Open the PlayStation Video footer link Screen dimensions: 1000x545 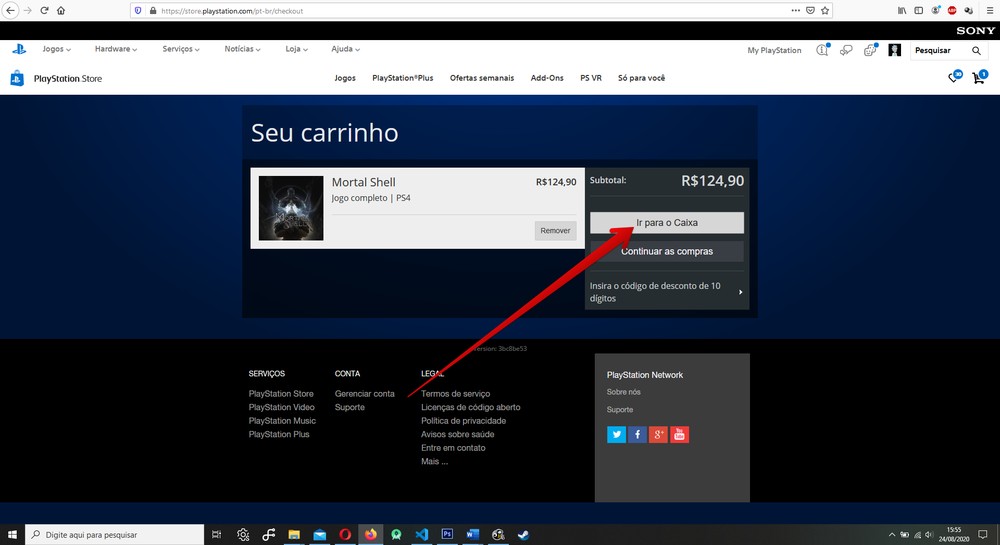coord(281,407)
